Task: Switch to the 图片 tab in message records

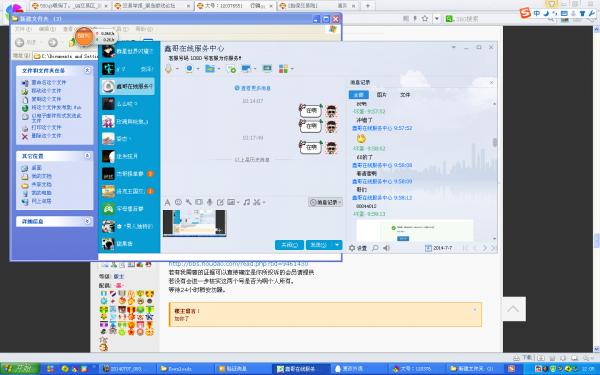Action: coord(382,95)
